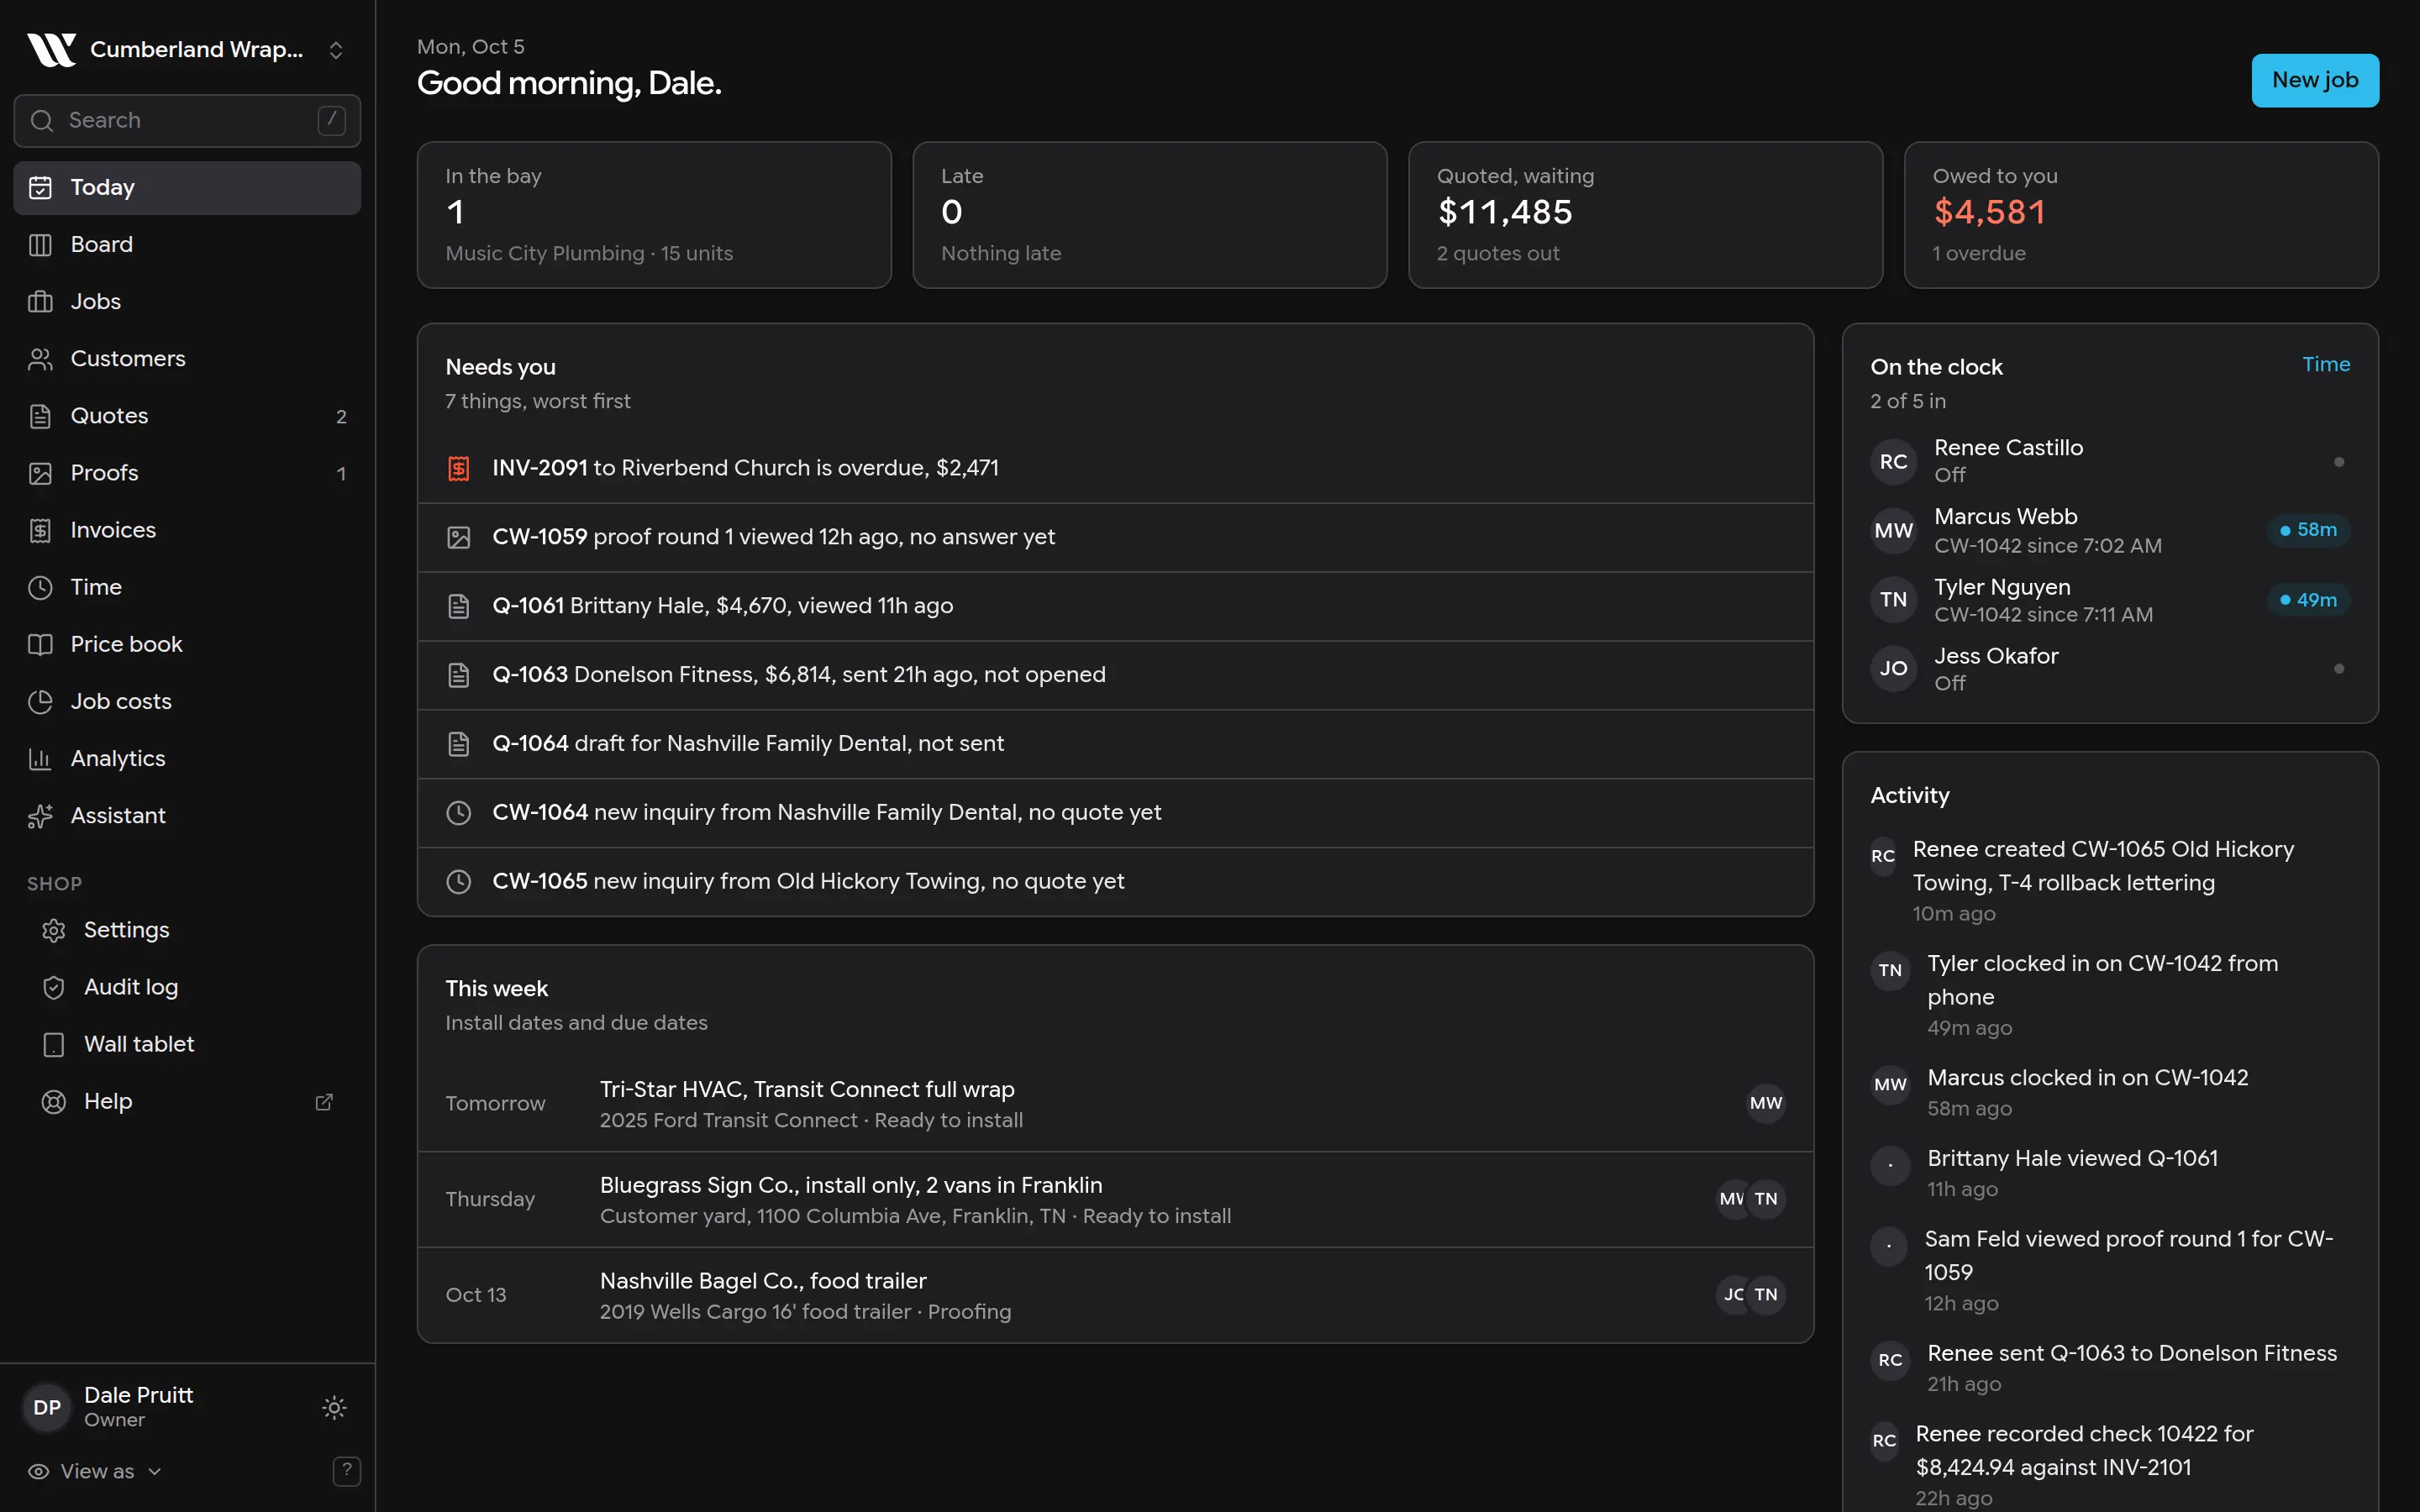Open overdue INV-2091 Riverbend Church item
This screenshot has width=2420, height=1512.
pos(1115,468)
